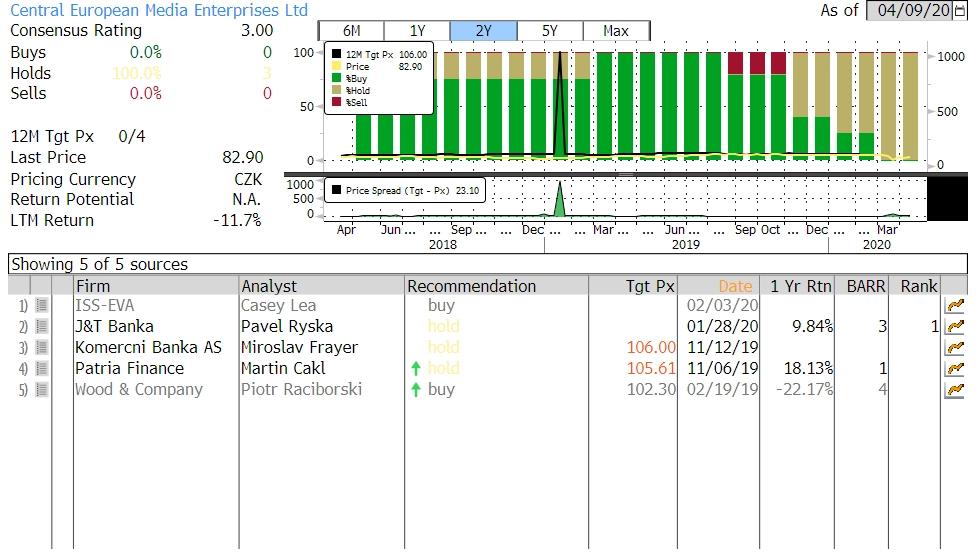Select J&T Banka firm row
This screenshot has height=556, width=976.
point(114,327)
